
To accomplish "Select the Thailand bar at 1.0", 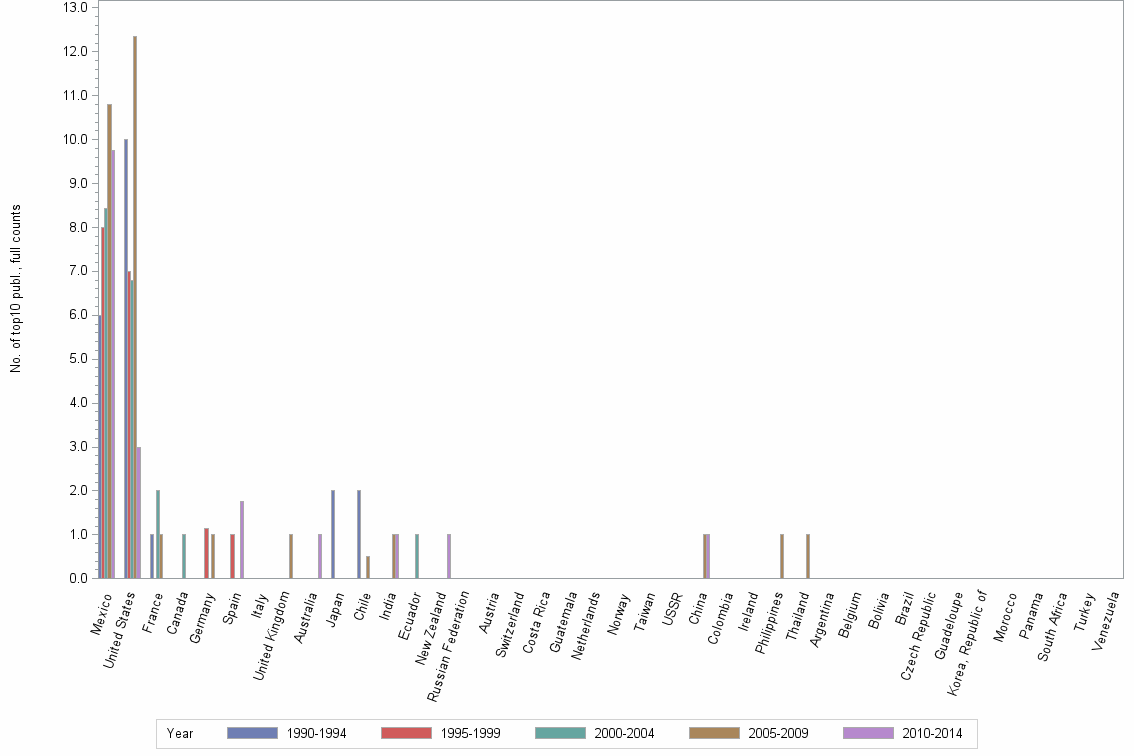I will (x=808, y=555).
